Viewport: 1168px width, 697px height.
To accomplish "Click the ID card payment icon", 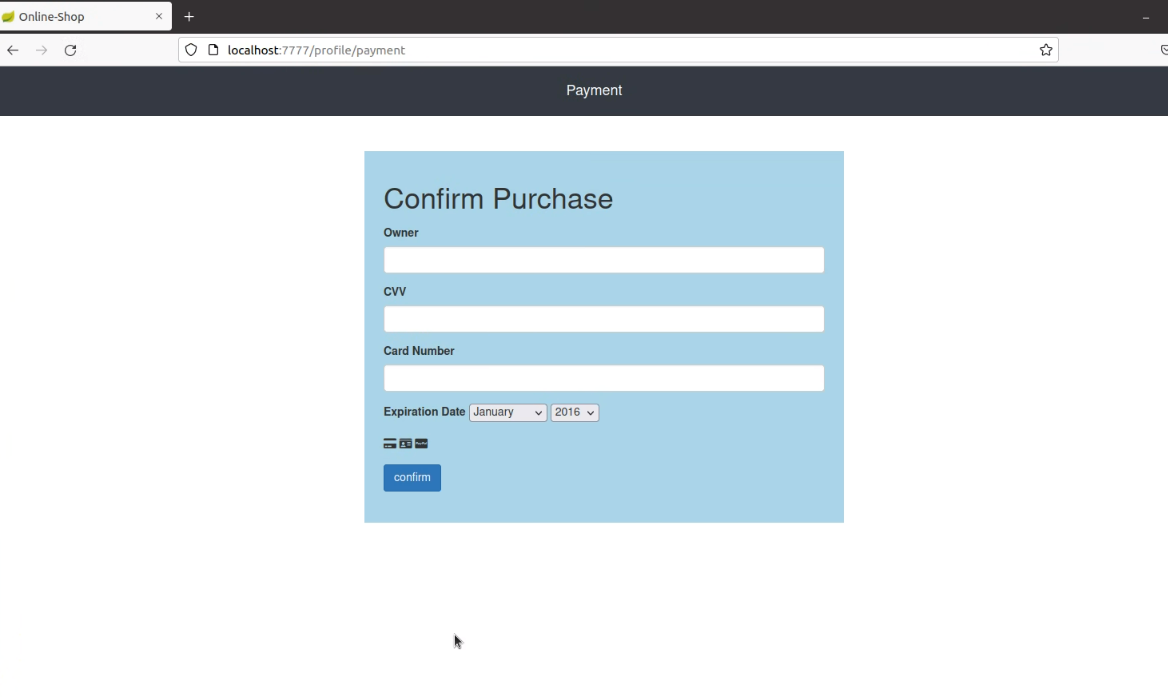I will (x=405, y=444).
